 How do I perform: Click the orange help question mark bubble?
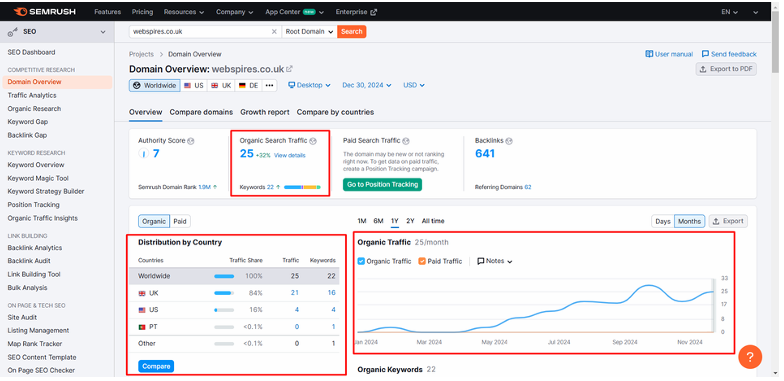tap(750, 356)
